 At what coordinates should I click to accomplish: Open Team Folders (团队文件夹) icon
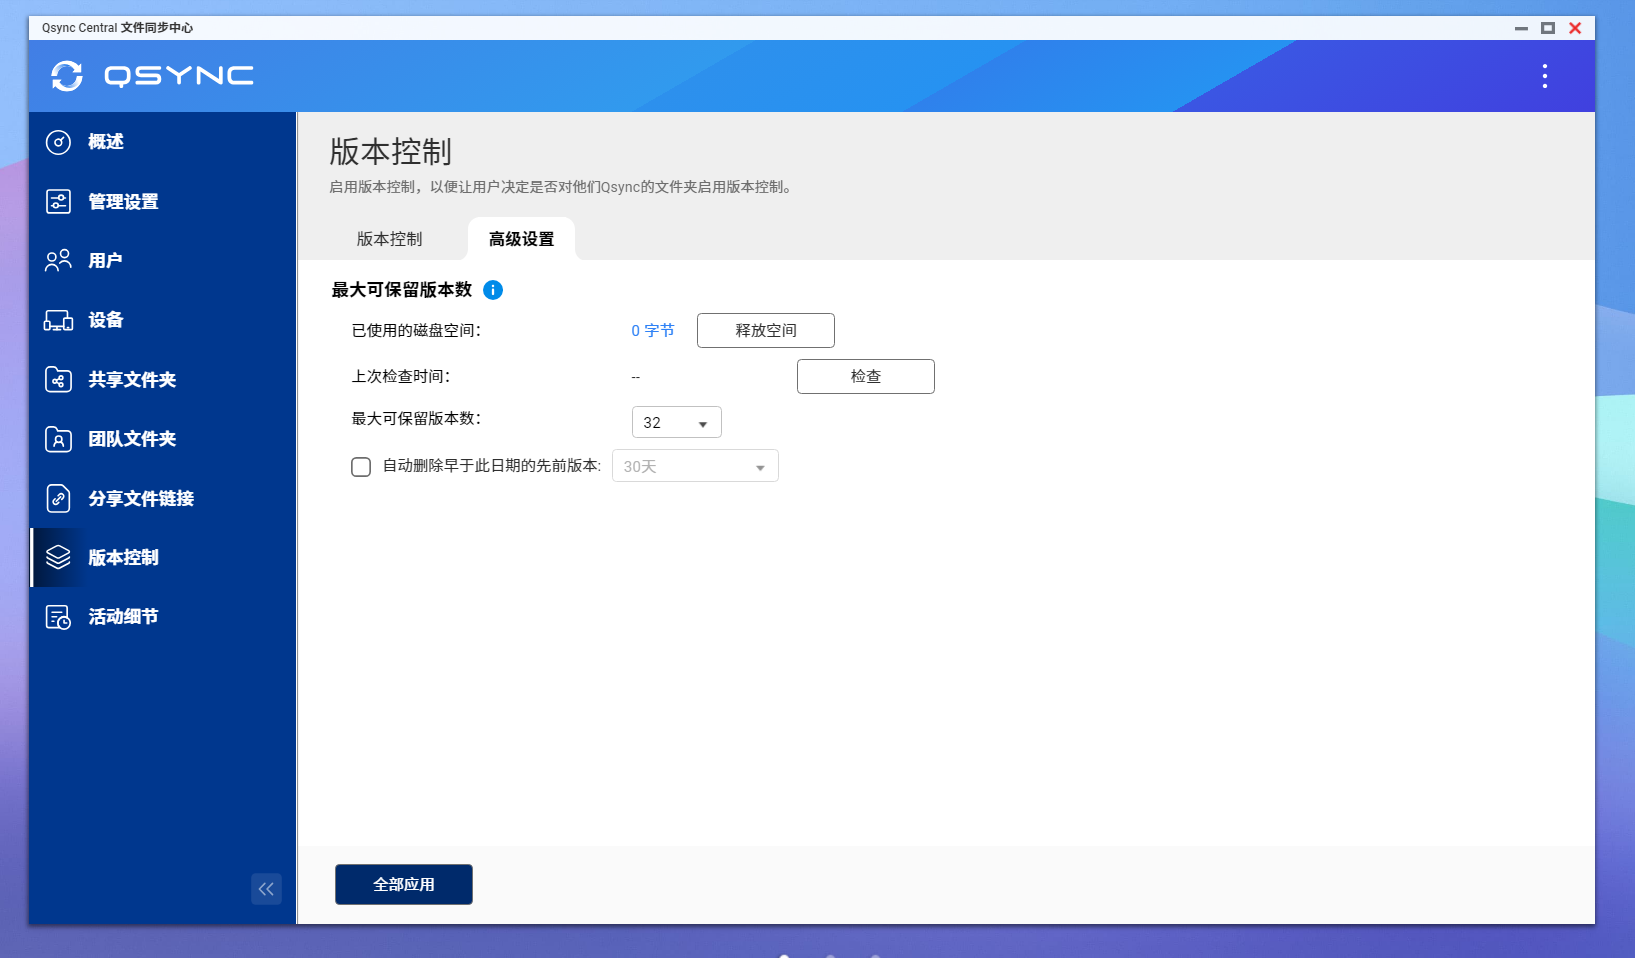[x=59, y=439]
